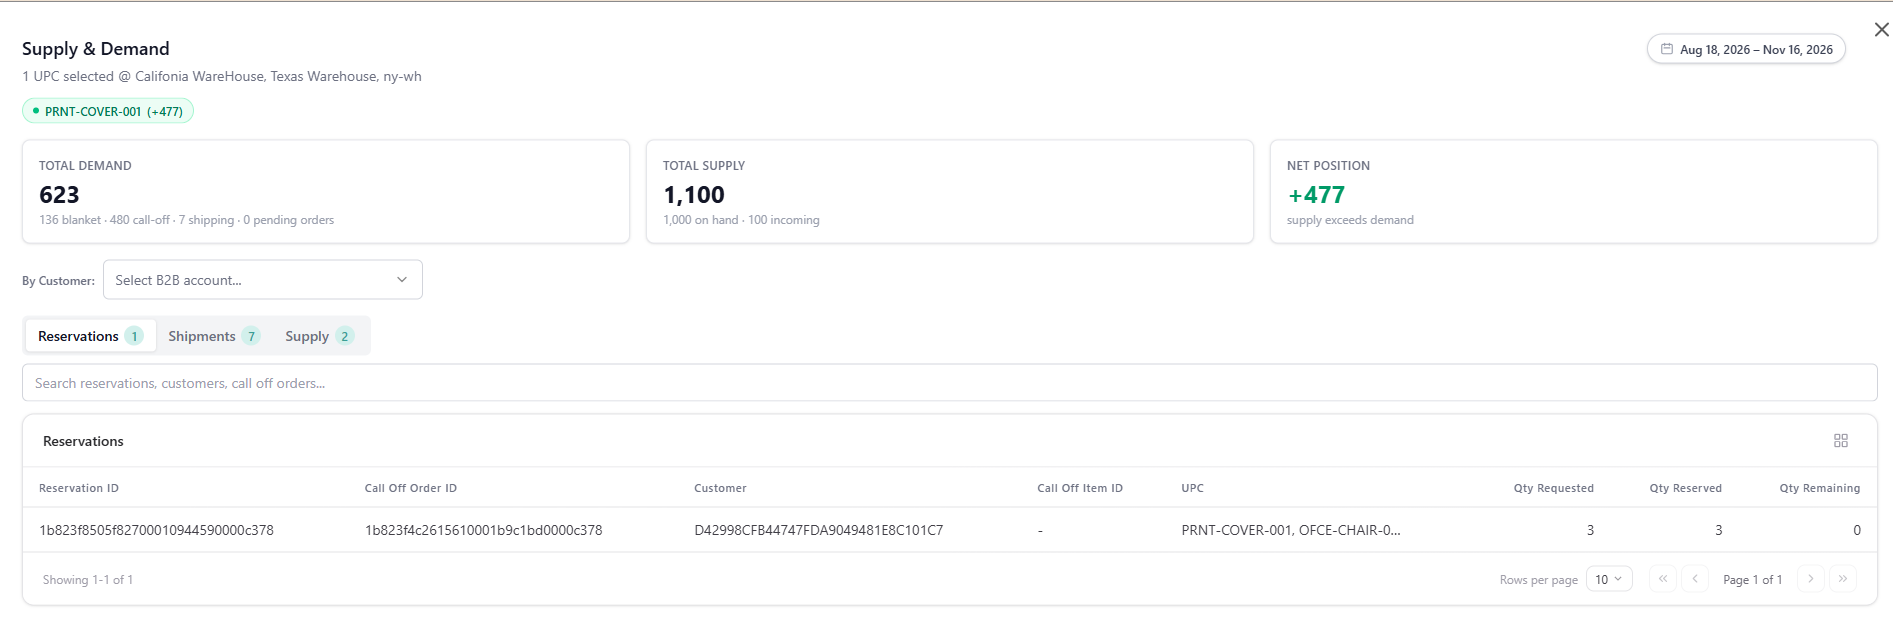Open the date range picker
Image resolution: width=1893 pixels, height=633 pixels.
1746,49
